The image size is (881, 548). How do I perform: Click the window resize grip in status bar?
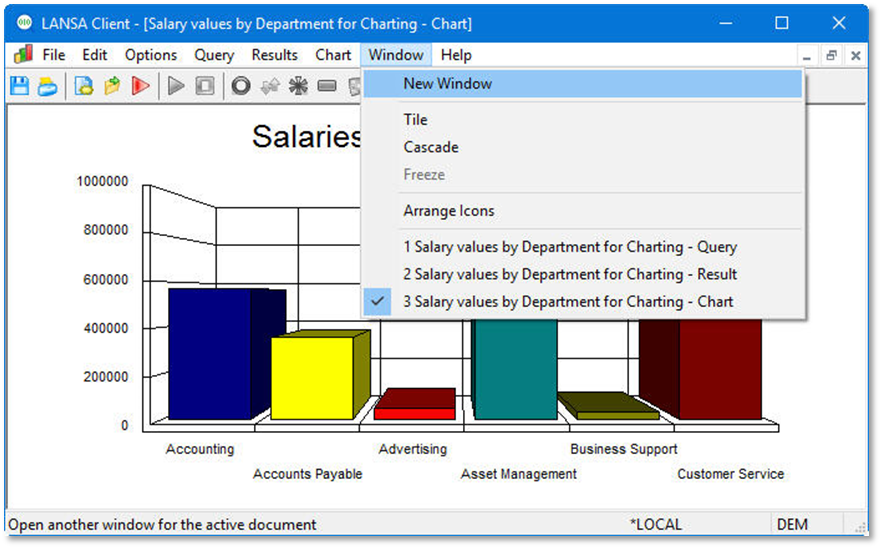[860, 527]
